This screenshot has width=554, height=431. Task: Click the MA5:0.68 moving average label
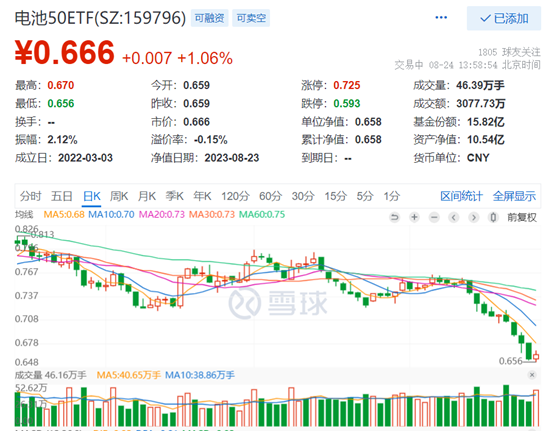(64, 214)
